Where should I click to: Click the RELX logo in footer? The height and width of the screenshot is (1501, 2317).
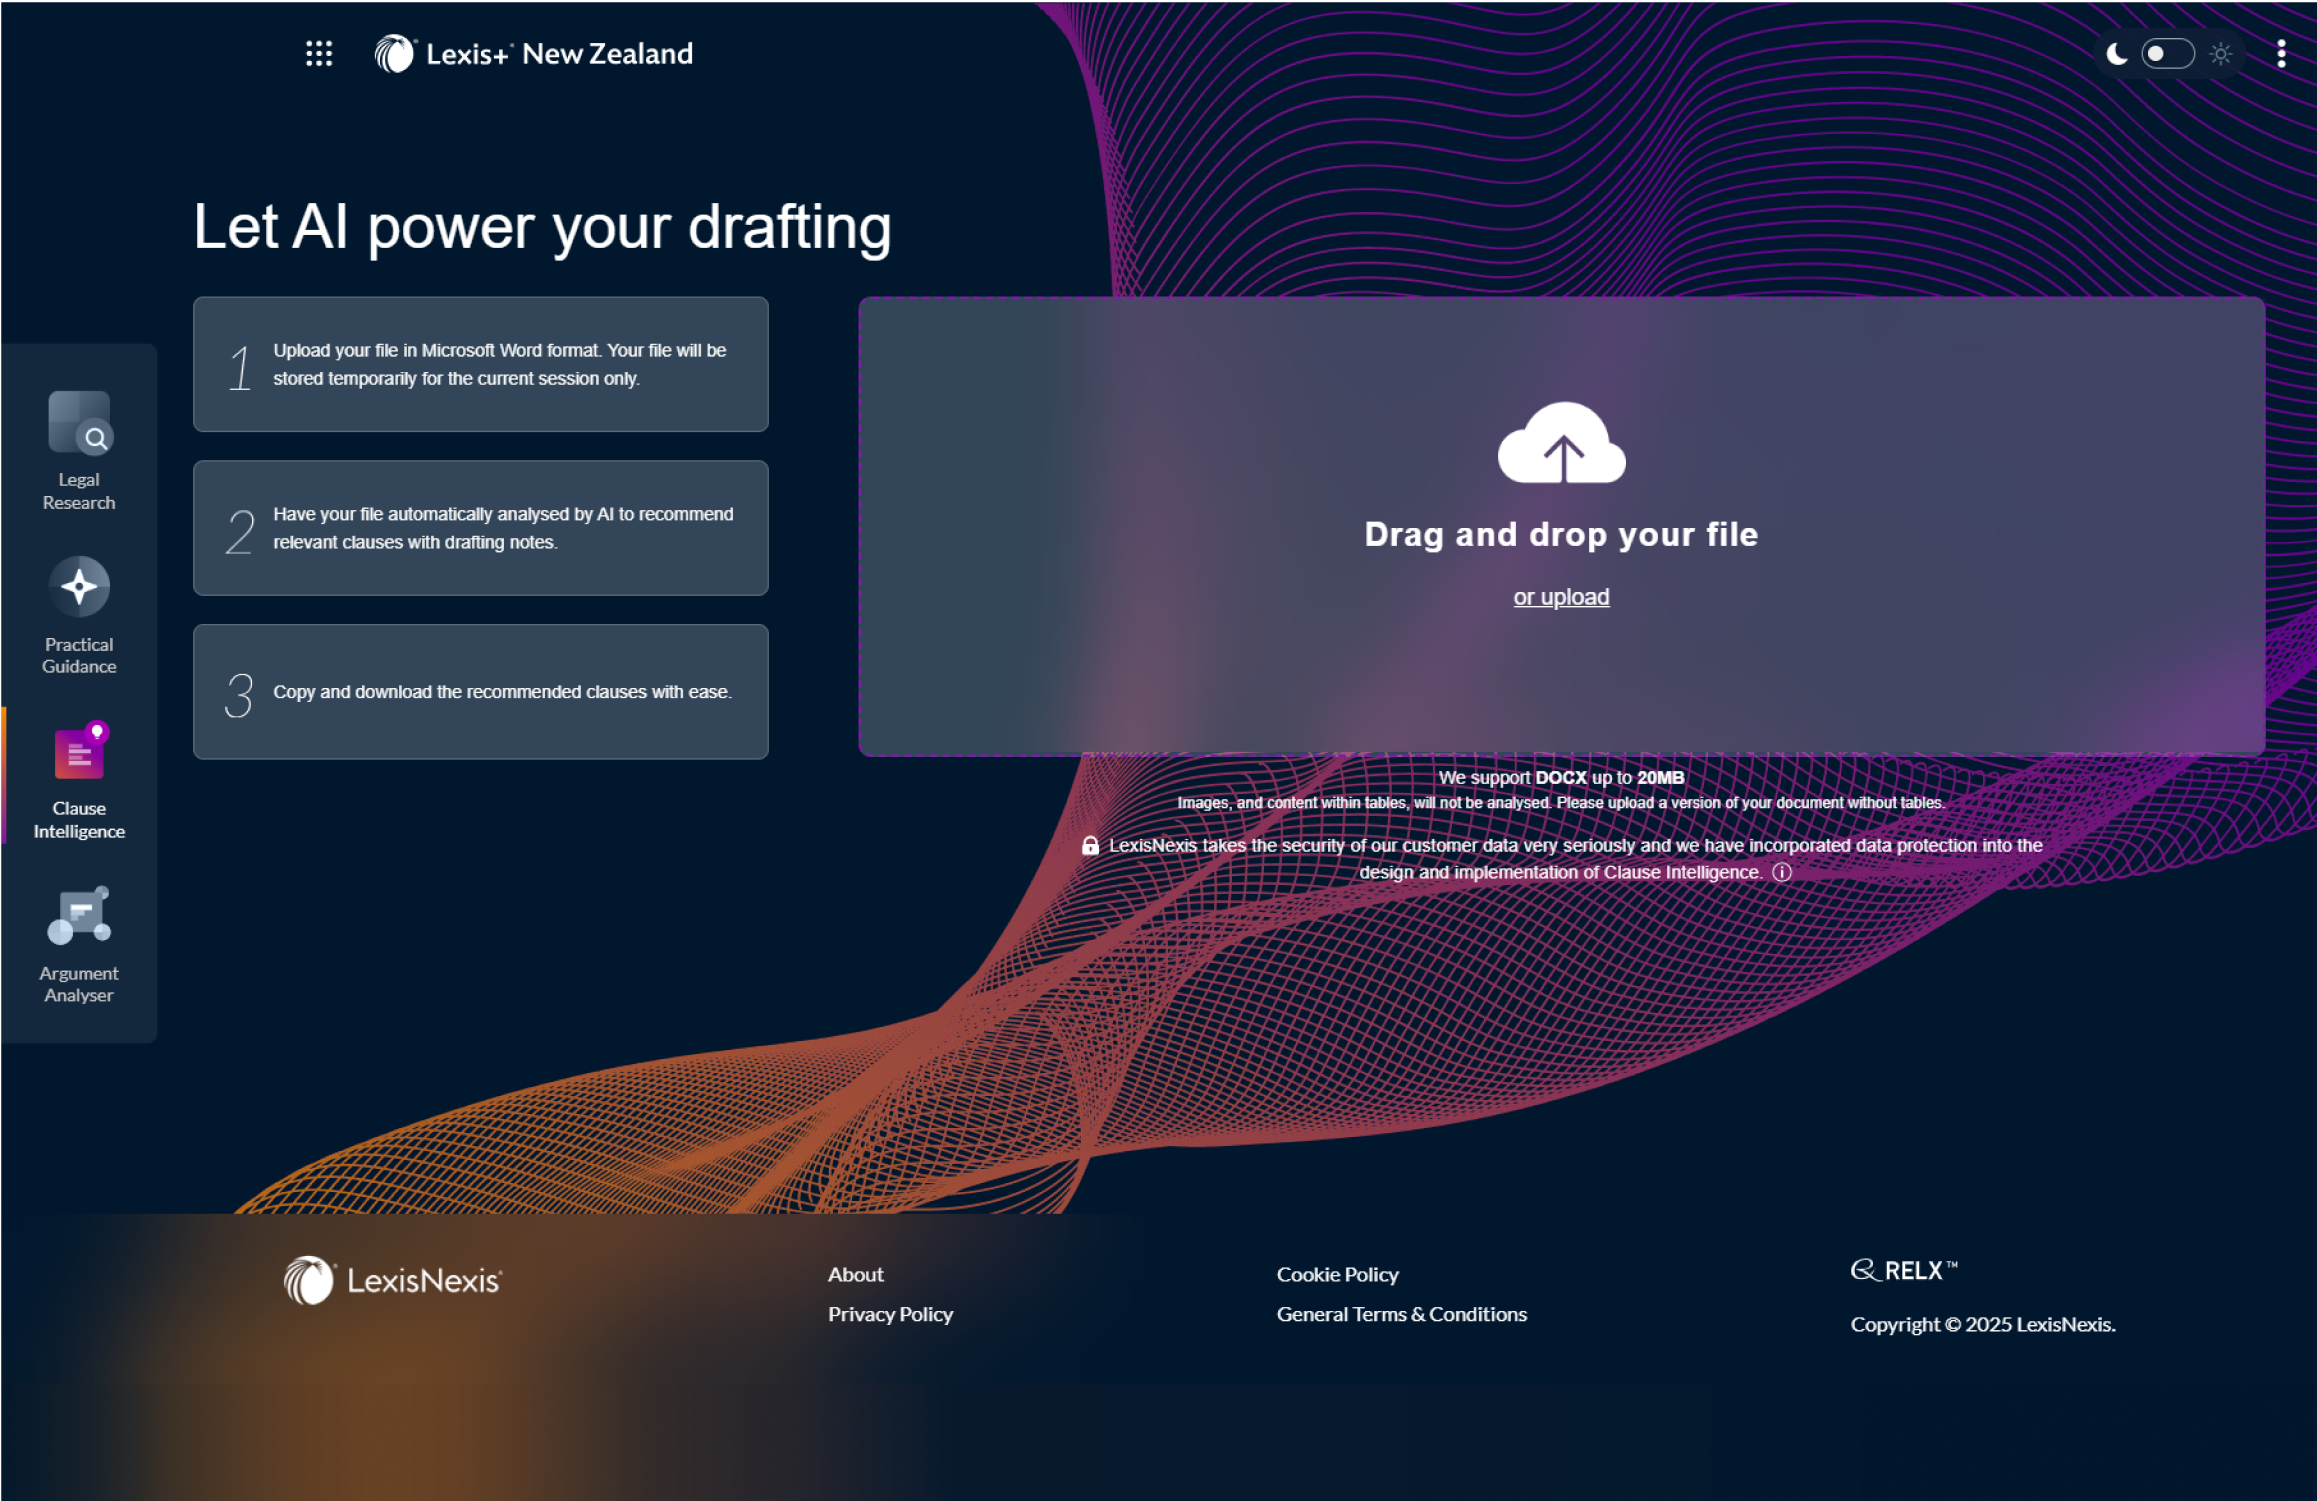tap(1904, 1271)
